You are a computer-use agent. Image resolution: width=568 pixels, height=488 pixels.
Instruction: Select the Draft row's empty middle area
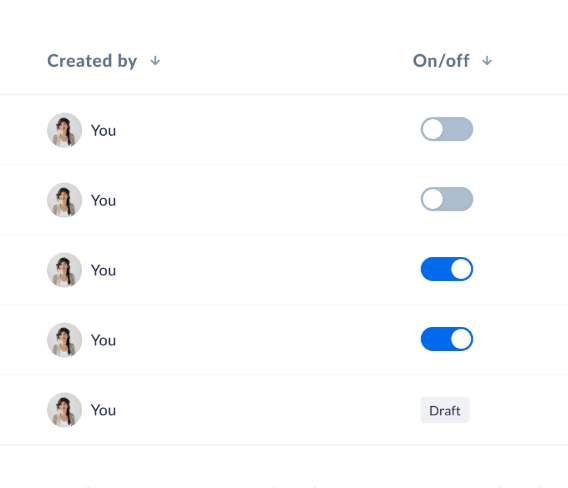268,410
